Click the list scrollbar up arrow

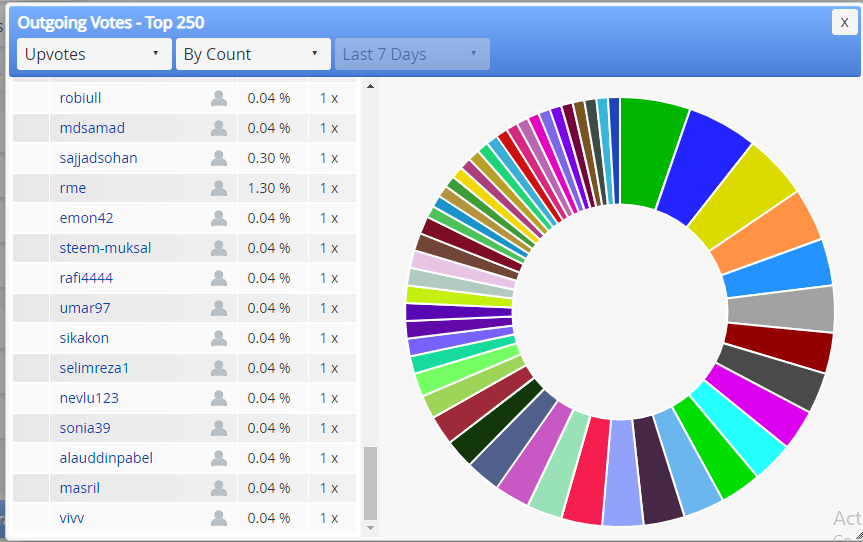(370, 86)
